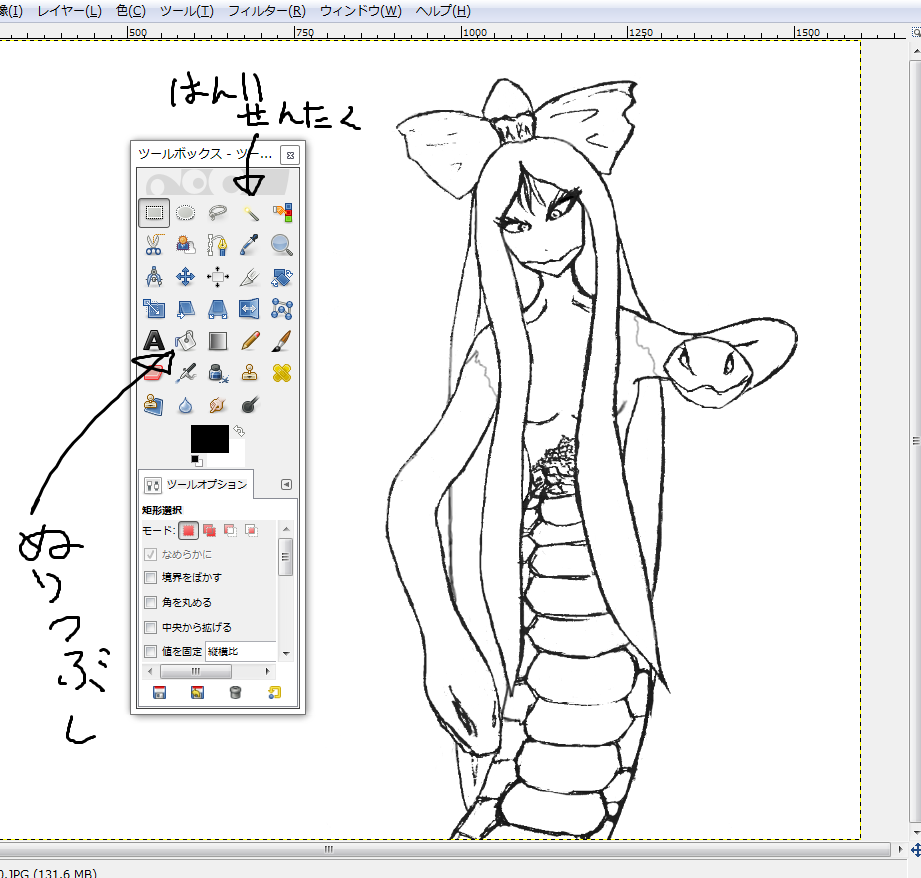The image size is (921, 878).
Task: Select the Clone stamp tool
Action: tap(250, 373)
